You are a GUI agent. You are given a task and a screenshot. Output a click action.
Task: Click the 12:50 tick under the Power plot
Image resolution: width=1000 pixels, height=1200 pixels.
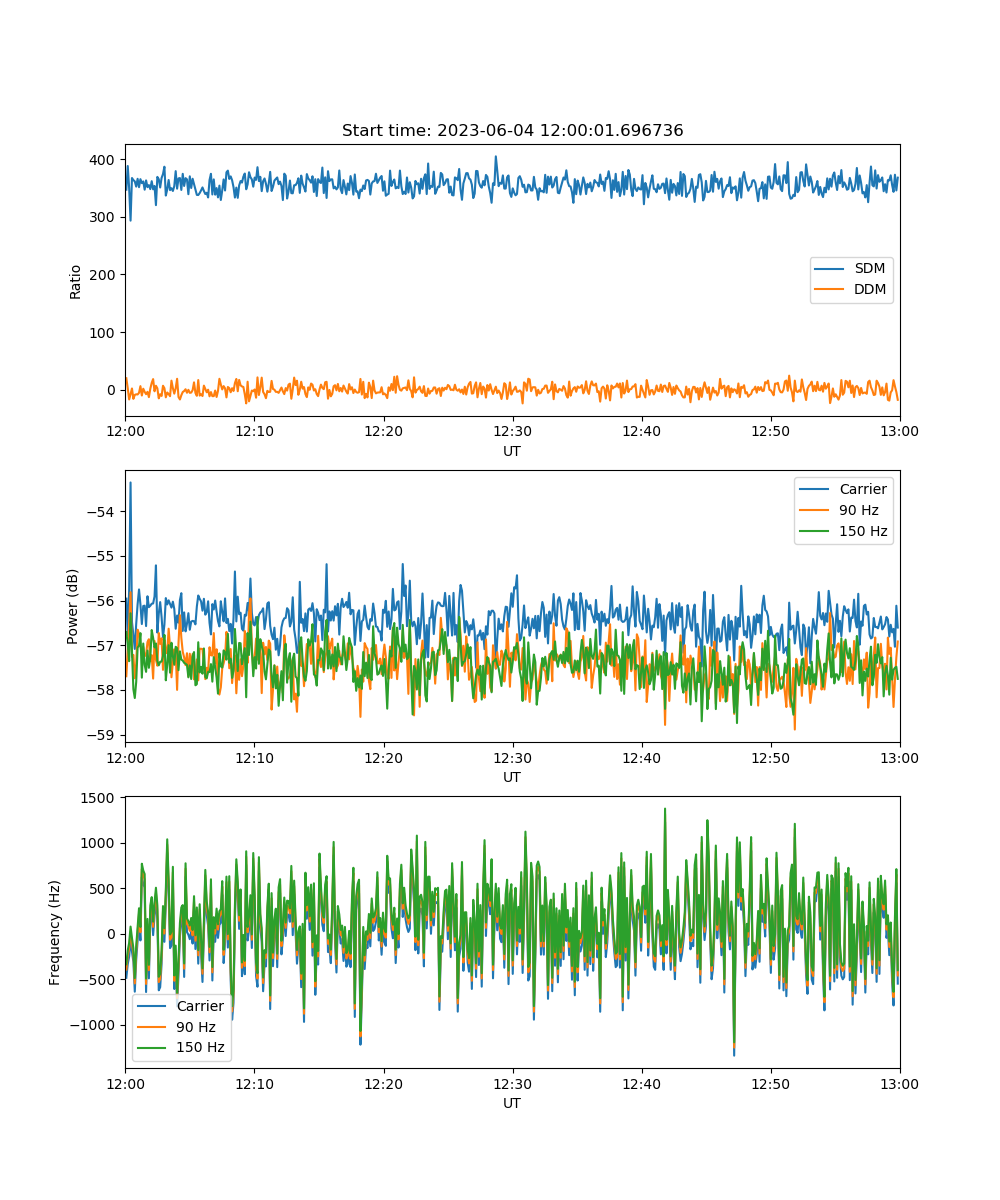[x=770, y=757]
